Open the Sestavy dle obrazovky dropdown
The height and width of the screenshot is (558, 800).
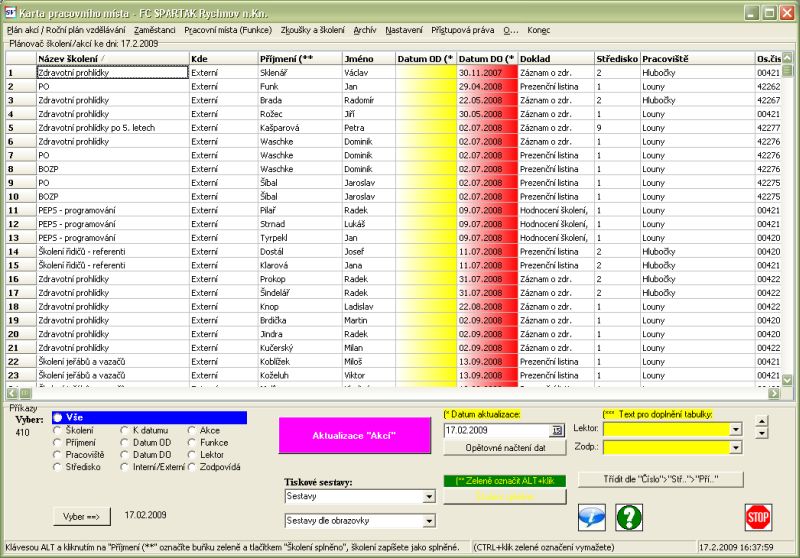[429, 521]
